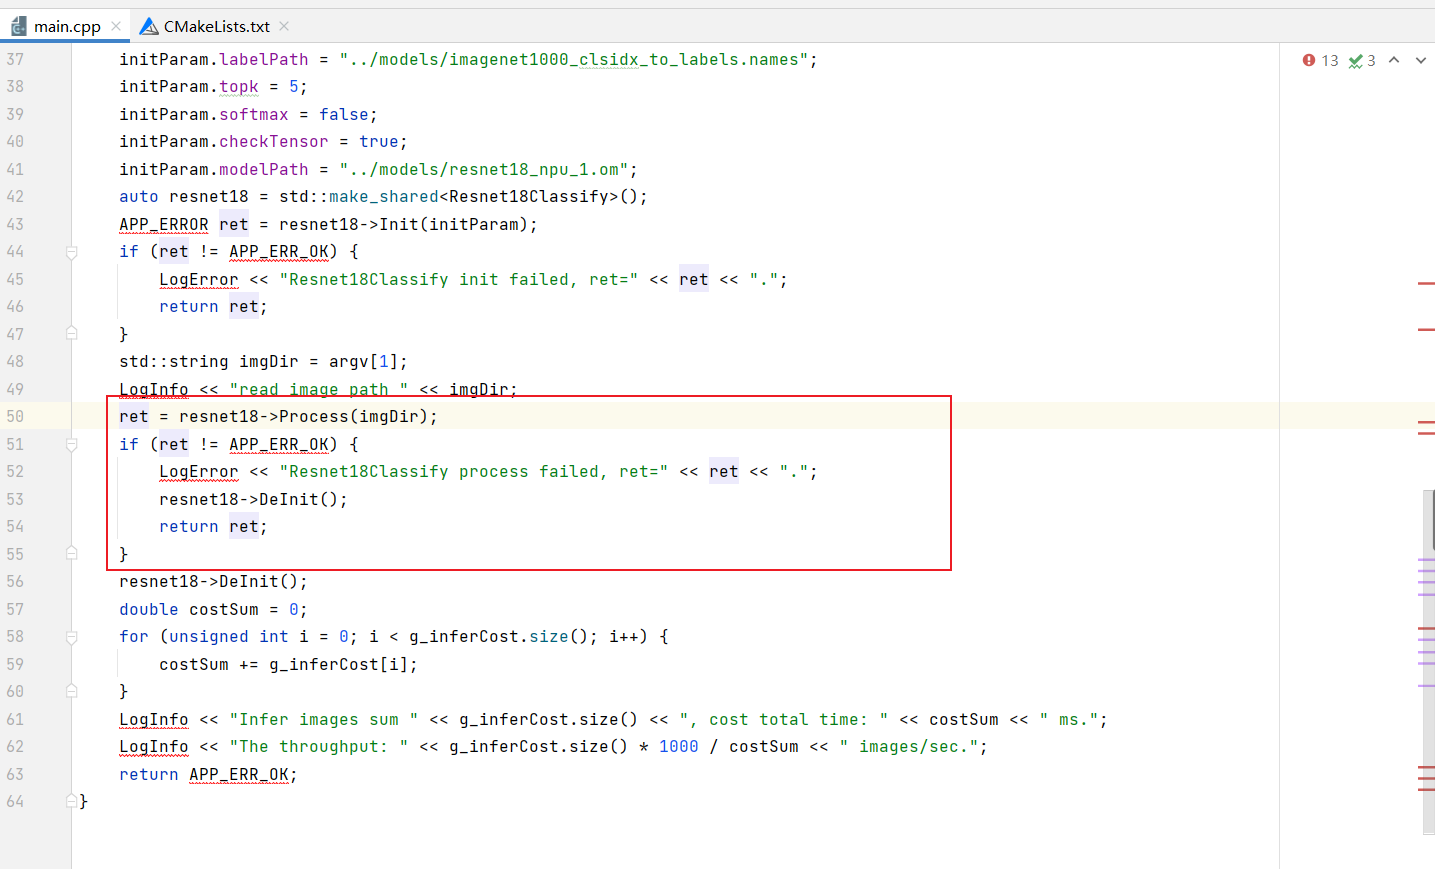1435x869 pixels.
Task: Click 'unsigned' keyword on line 58
Action: point(209,637)
